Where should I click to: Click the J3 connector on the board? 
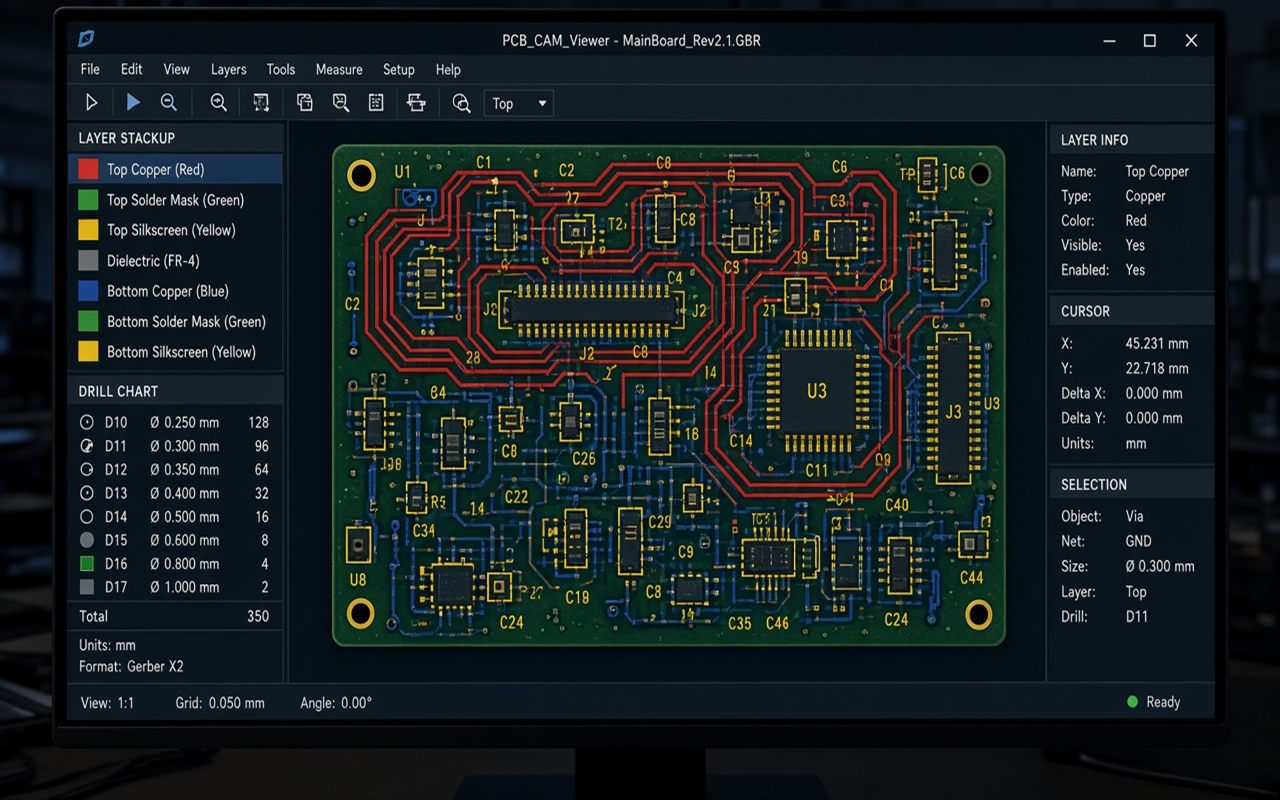pyautogui.click(x=953, y=408)
